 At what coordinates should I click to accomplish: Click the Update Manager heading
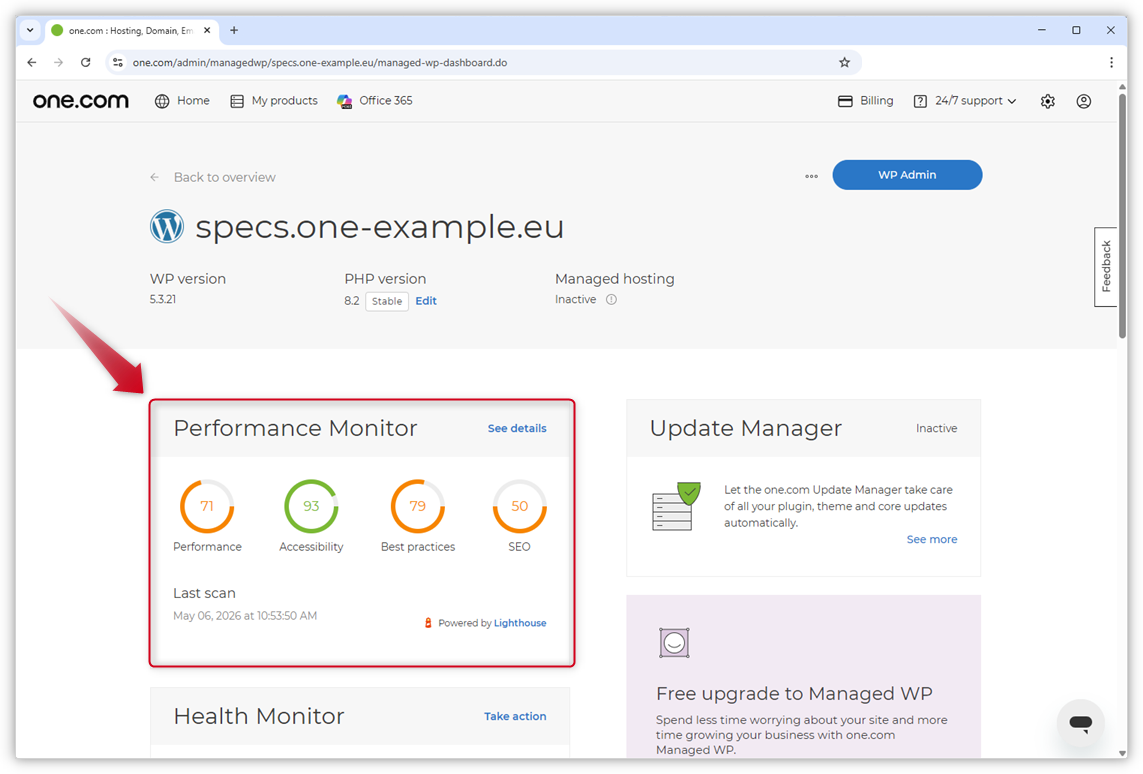pyautogui.click(x=746, y=428)
